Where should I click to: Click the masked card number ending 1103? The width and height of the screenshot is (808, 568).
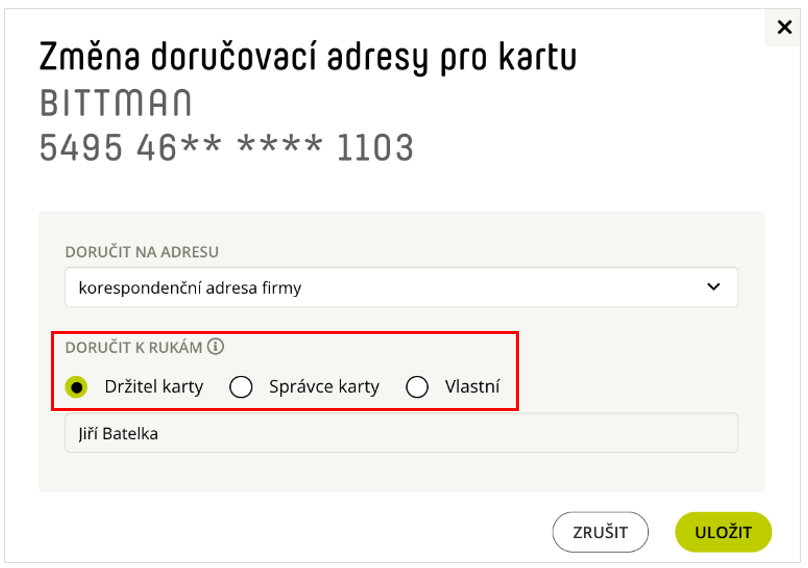pyautogui.click(x=226, y=147)
